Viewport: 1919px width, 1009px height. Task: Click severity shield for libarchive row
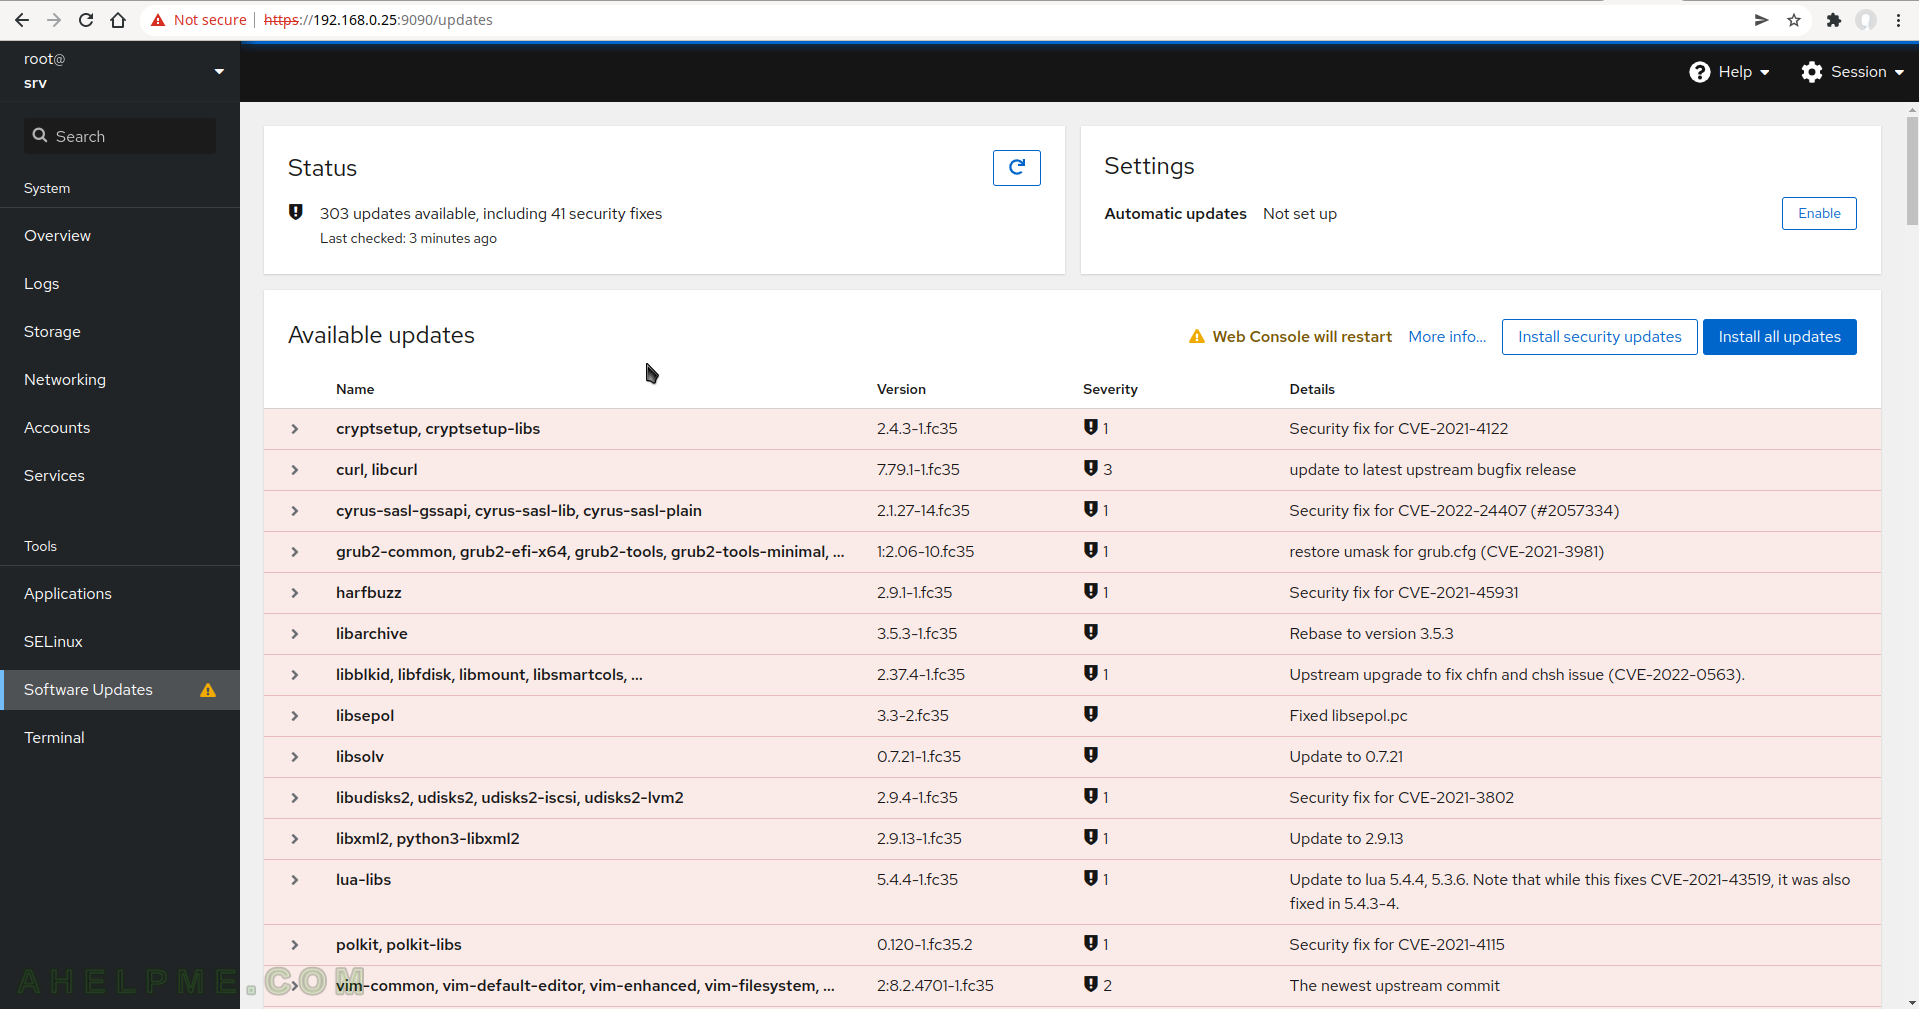tap(1091, 632)
